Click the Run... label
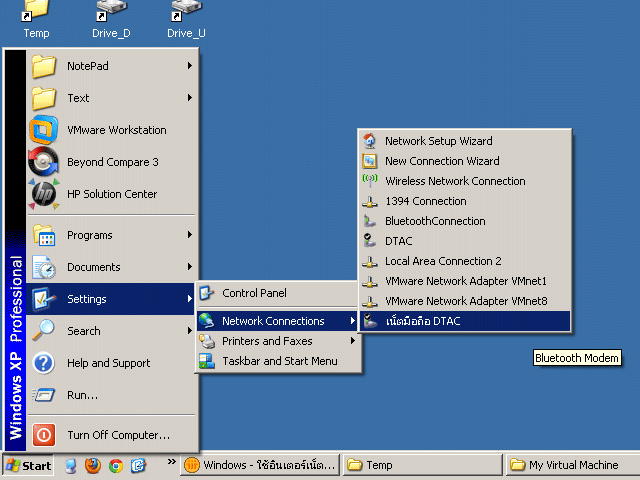 pyautogui.click(x=82, y=395)
